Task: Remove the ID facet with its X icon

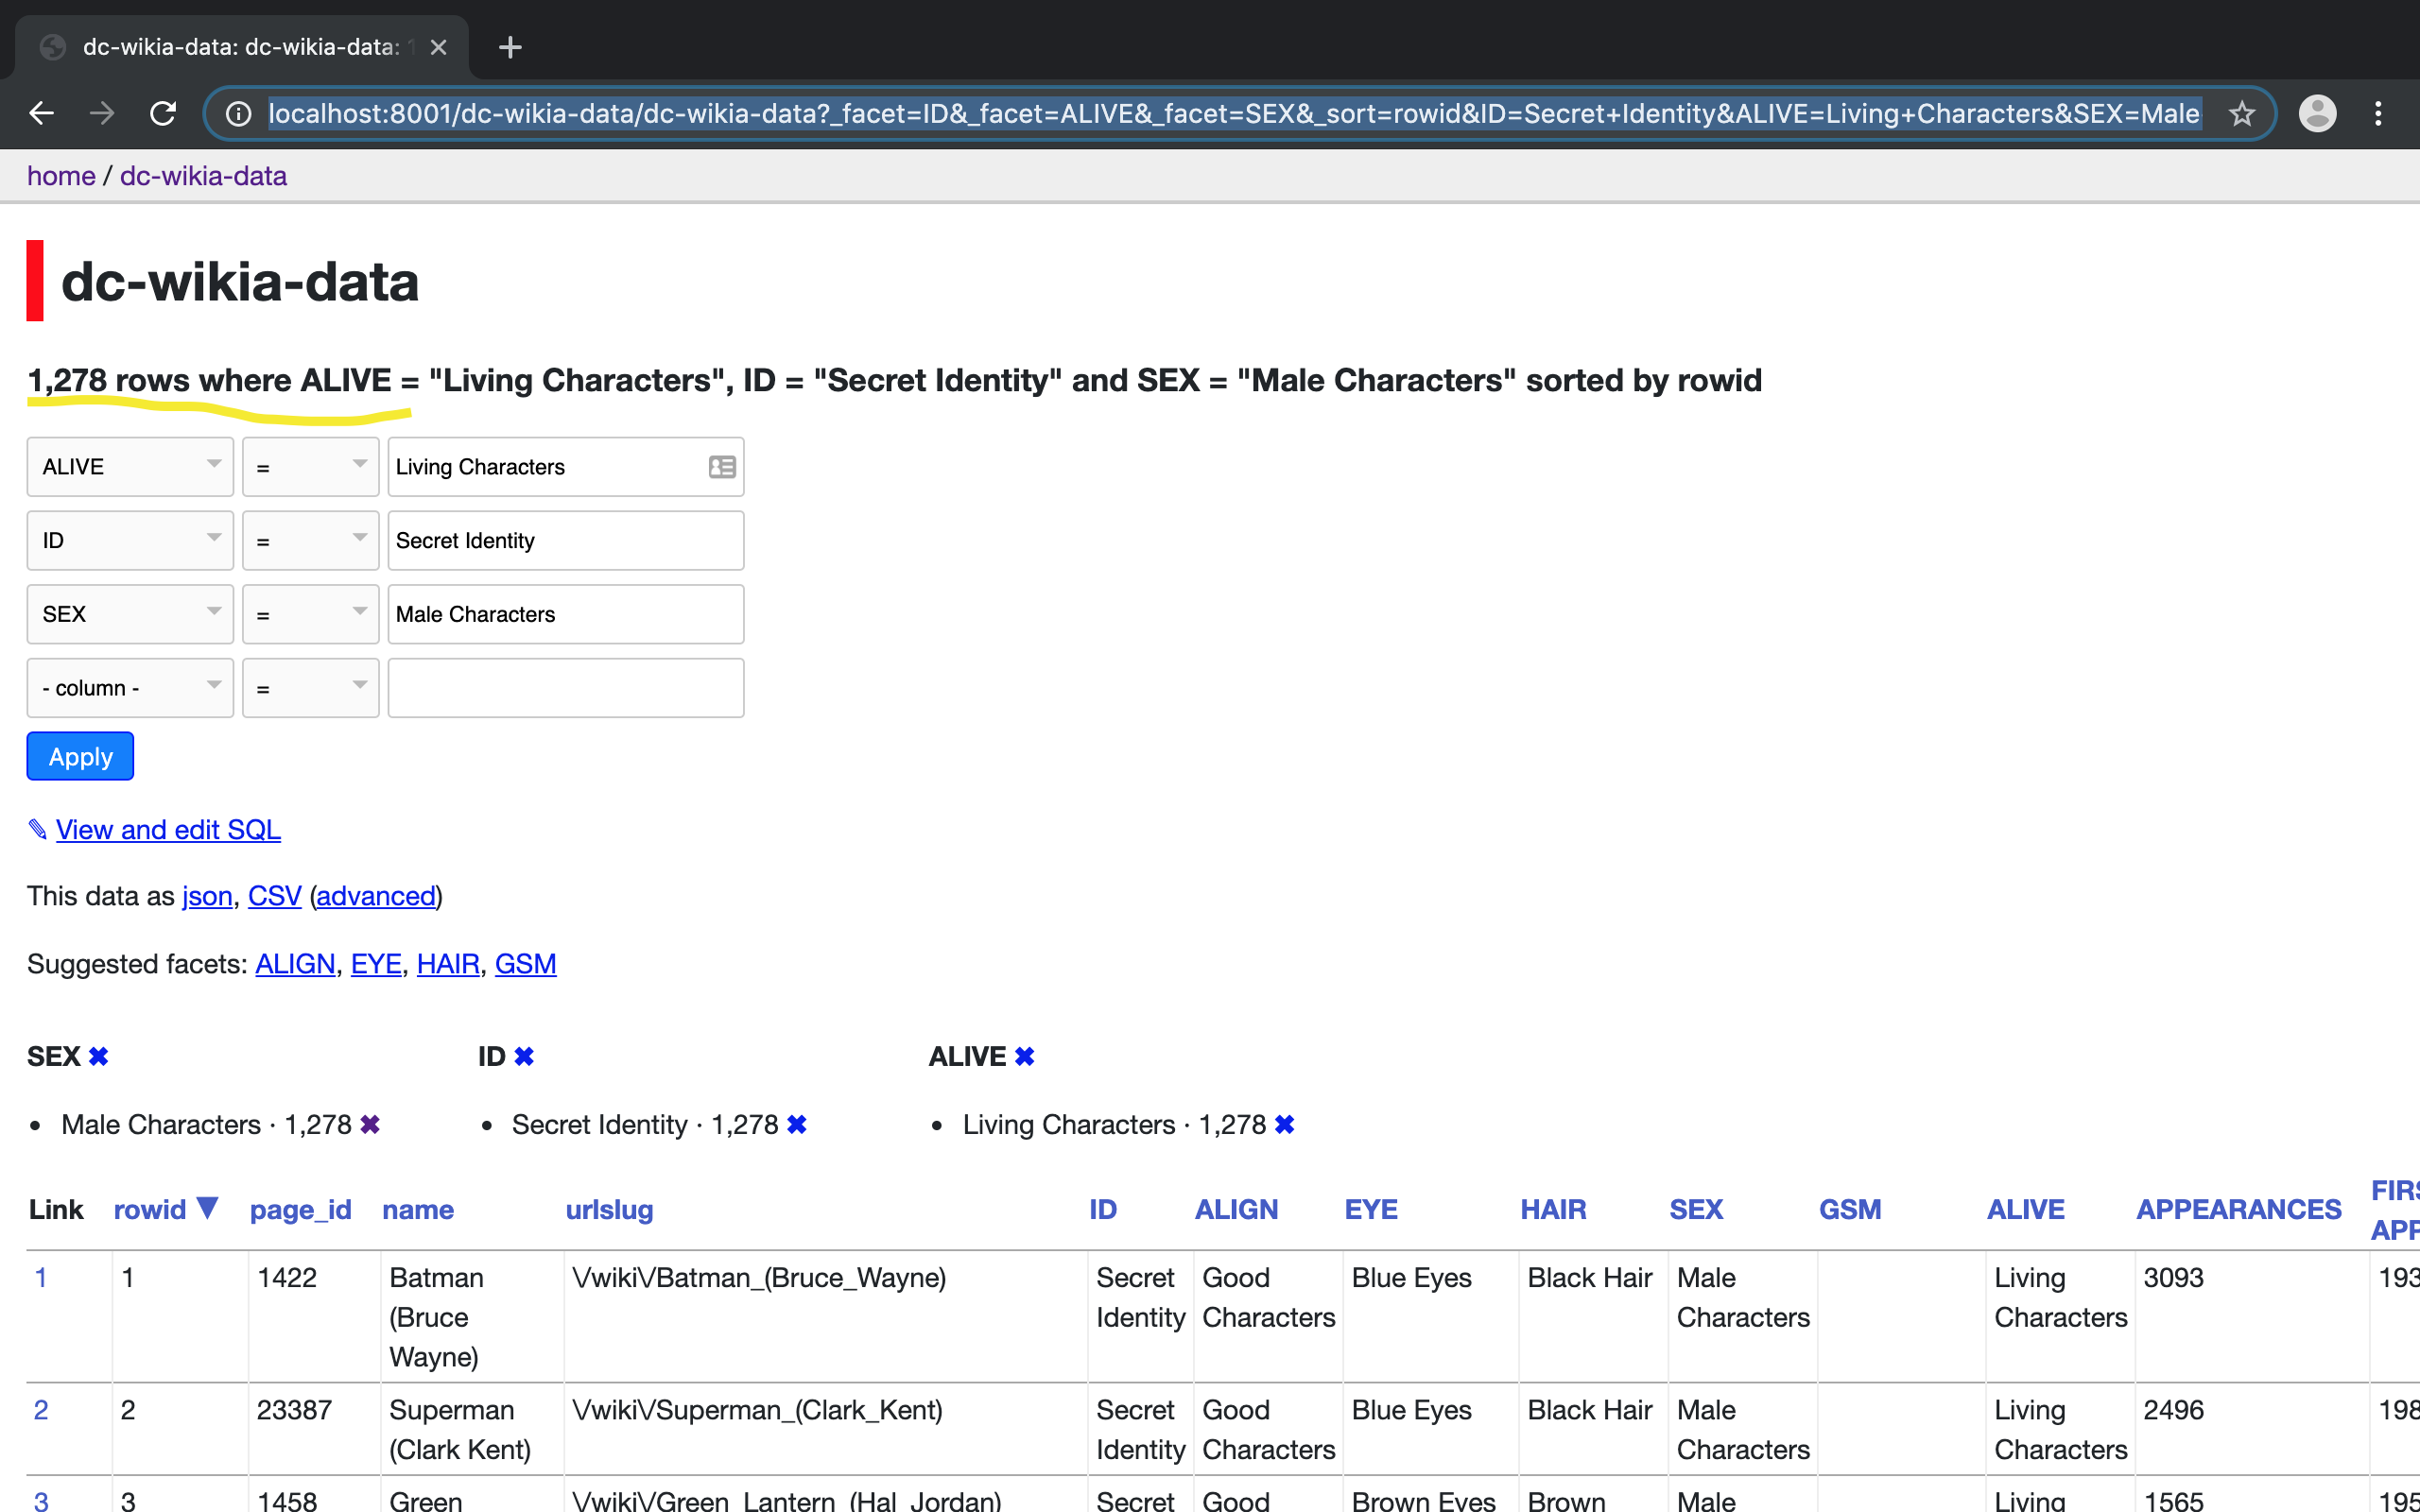Action: (x=524, y=1056)
